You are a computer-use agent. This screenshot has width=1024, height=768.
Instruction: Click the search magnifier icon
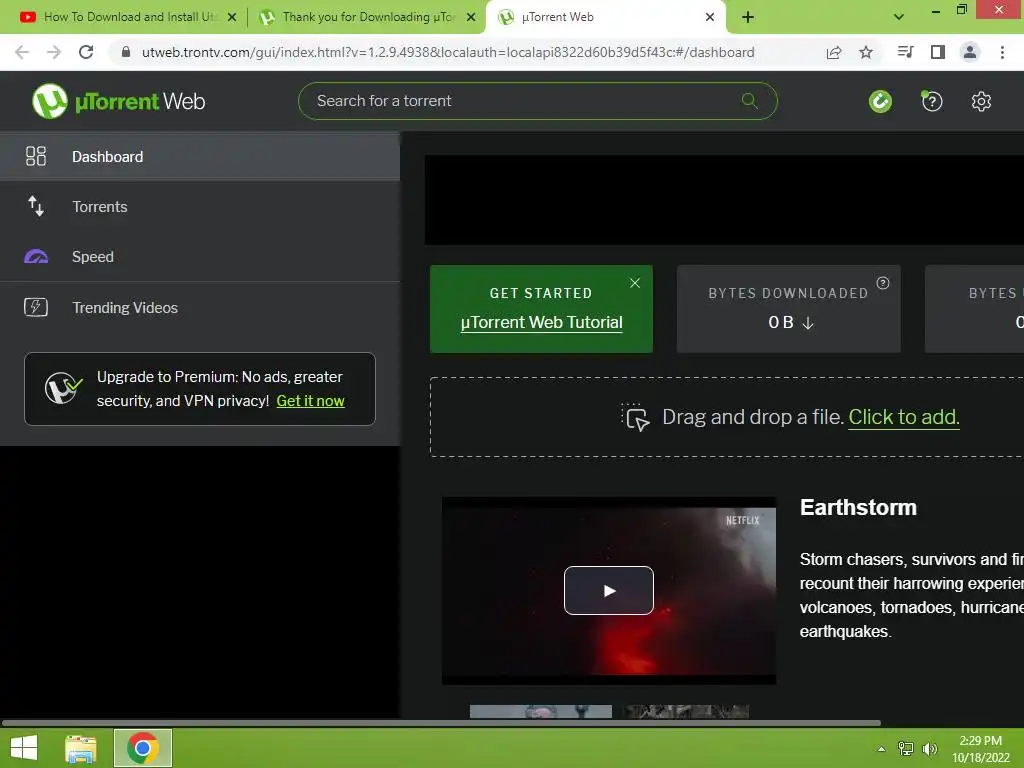(x=750, y=101)
